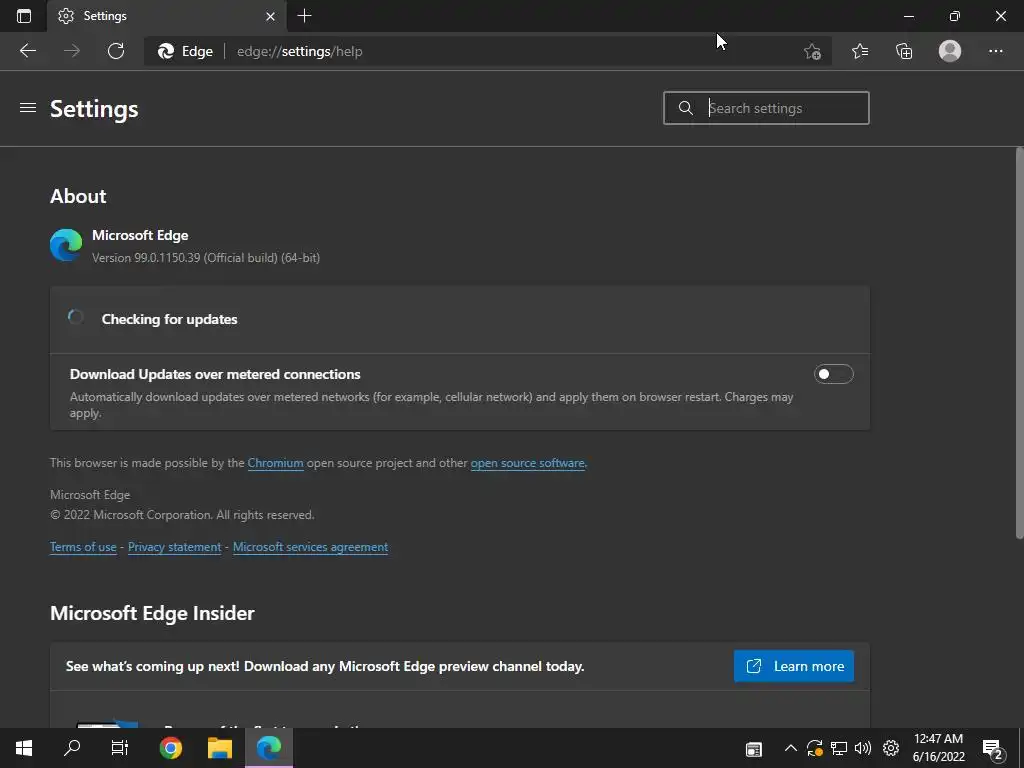
Task: Show hidden system tray icons
Action: point(790,748)
